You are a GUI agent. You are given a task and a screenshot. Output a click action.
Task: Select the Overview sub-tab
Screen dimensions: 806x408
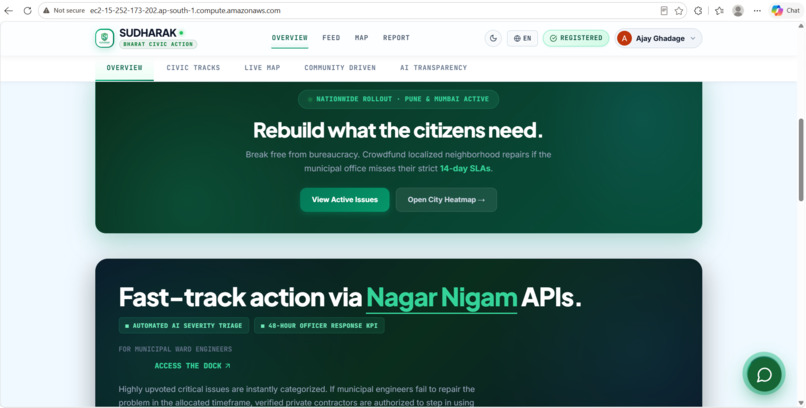(x=124, y=68)
